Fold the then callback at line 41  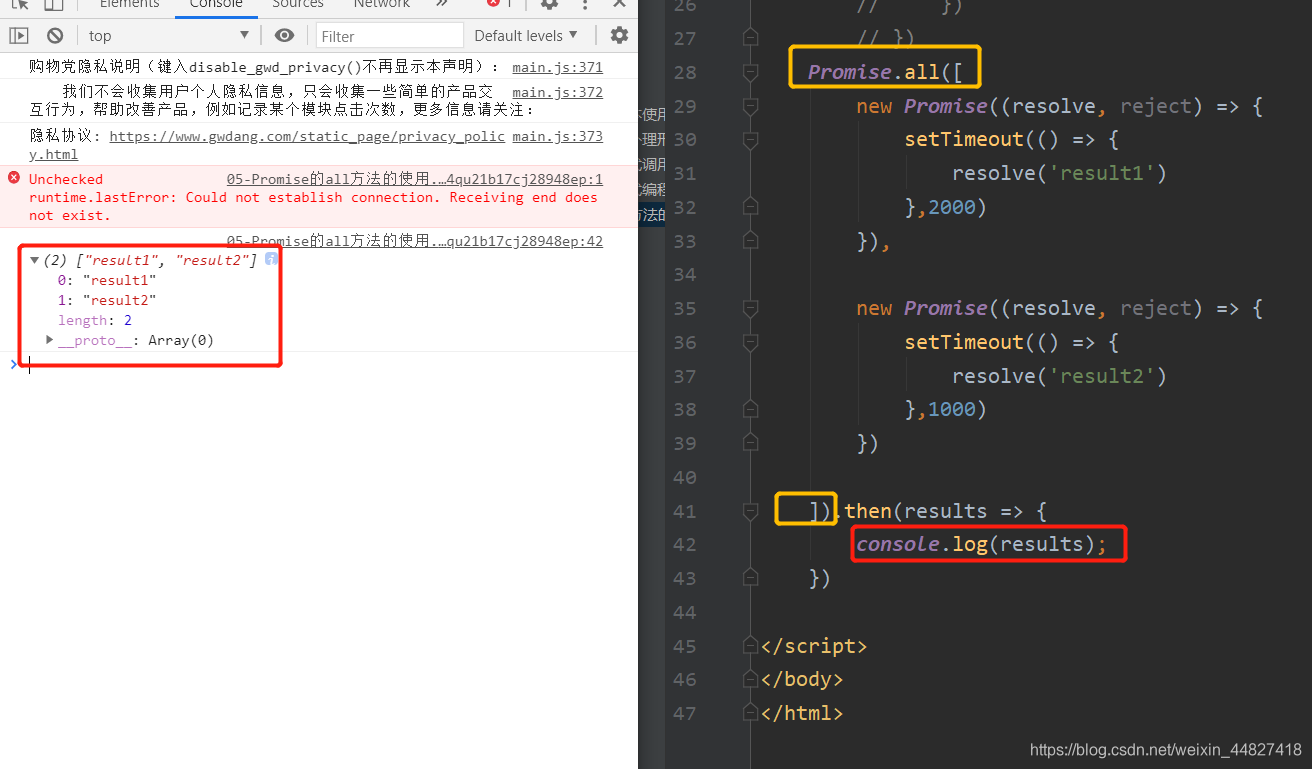[x=751, y=511]
